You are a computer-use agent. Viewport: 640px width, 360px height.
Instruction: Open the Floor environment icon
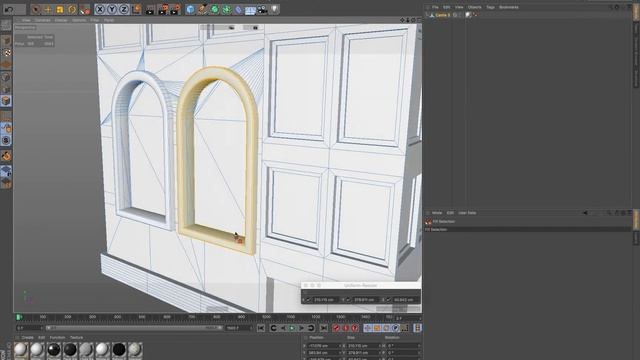250,9
